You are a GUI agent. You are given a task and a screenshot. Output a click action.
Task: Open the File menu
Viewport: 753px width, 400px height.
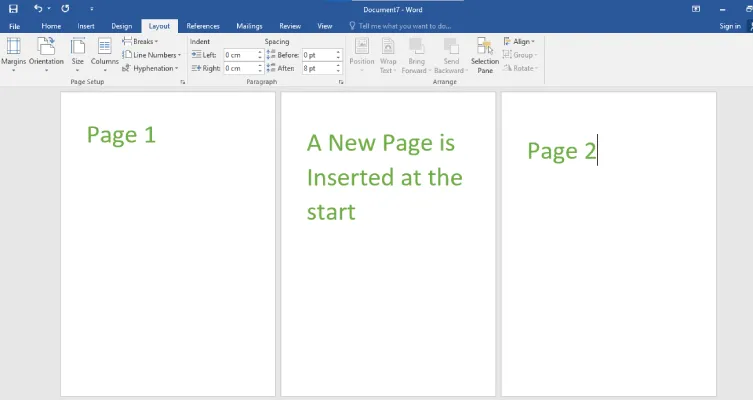[x=14, y=26]
